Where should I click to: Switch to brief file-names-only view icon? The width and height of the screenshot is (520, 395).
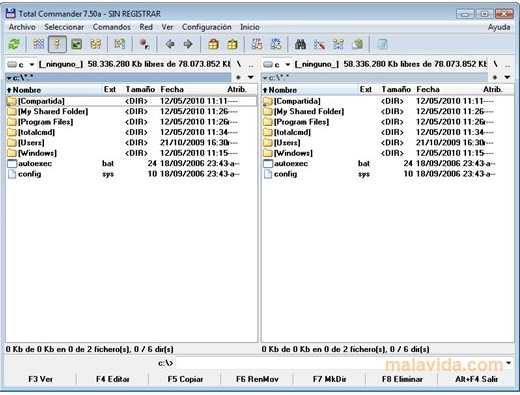coord(38,44)
